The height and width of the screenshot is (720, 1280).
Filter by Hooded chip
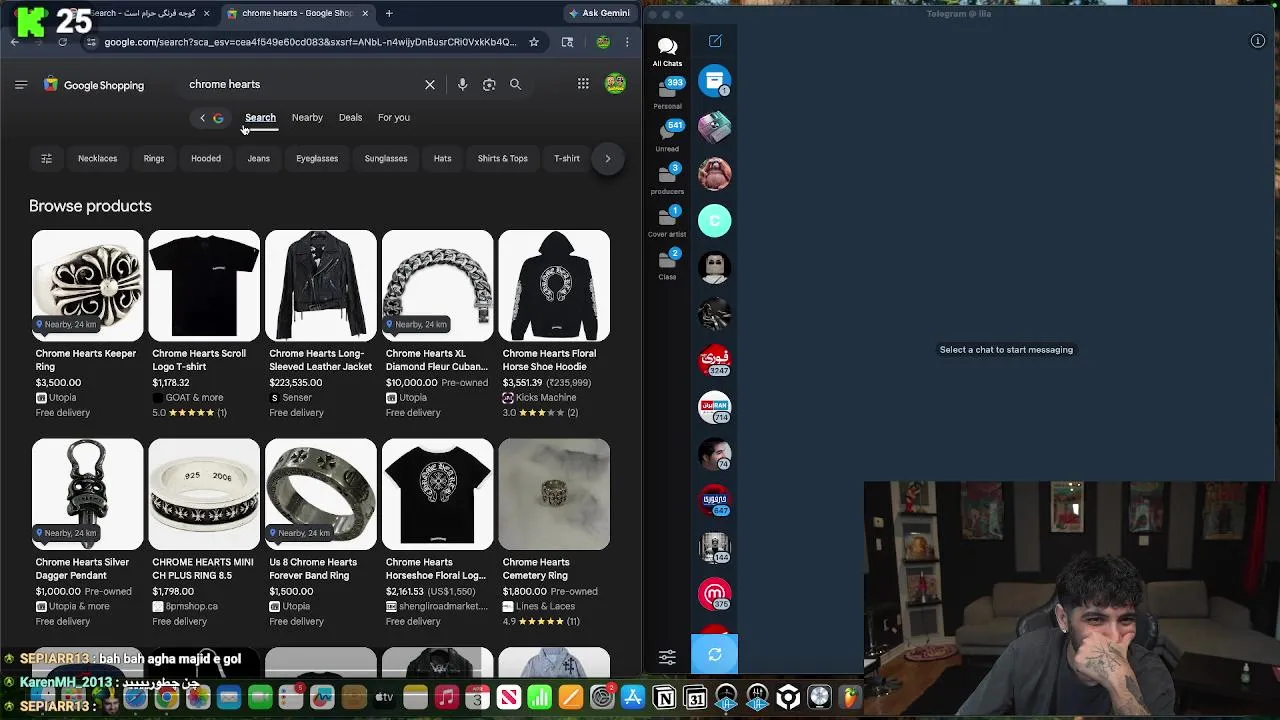tap(206, 158)
